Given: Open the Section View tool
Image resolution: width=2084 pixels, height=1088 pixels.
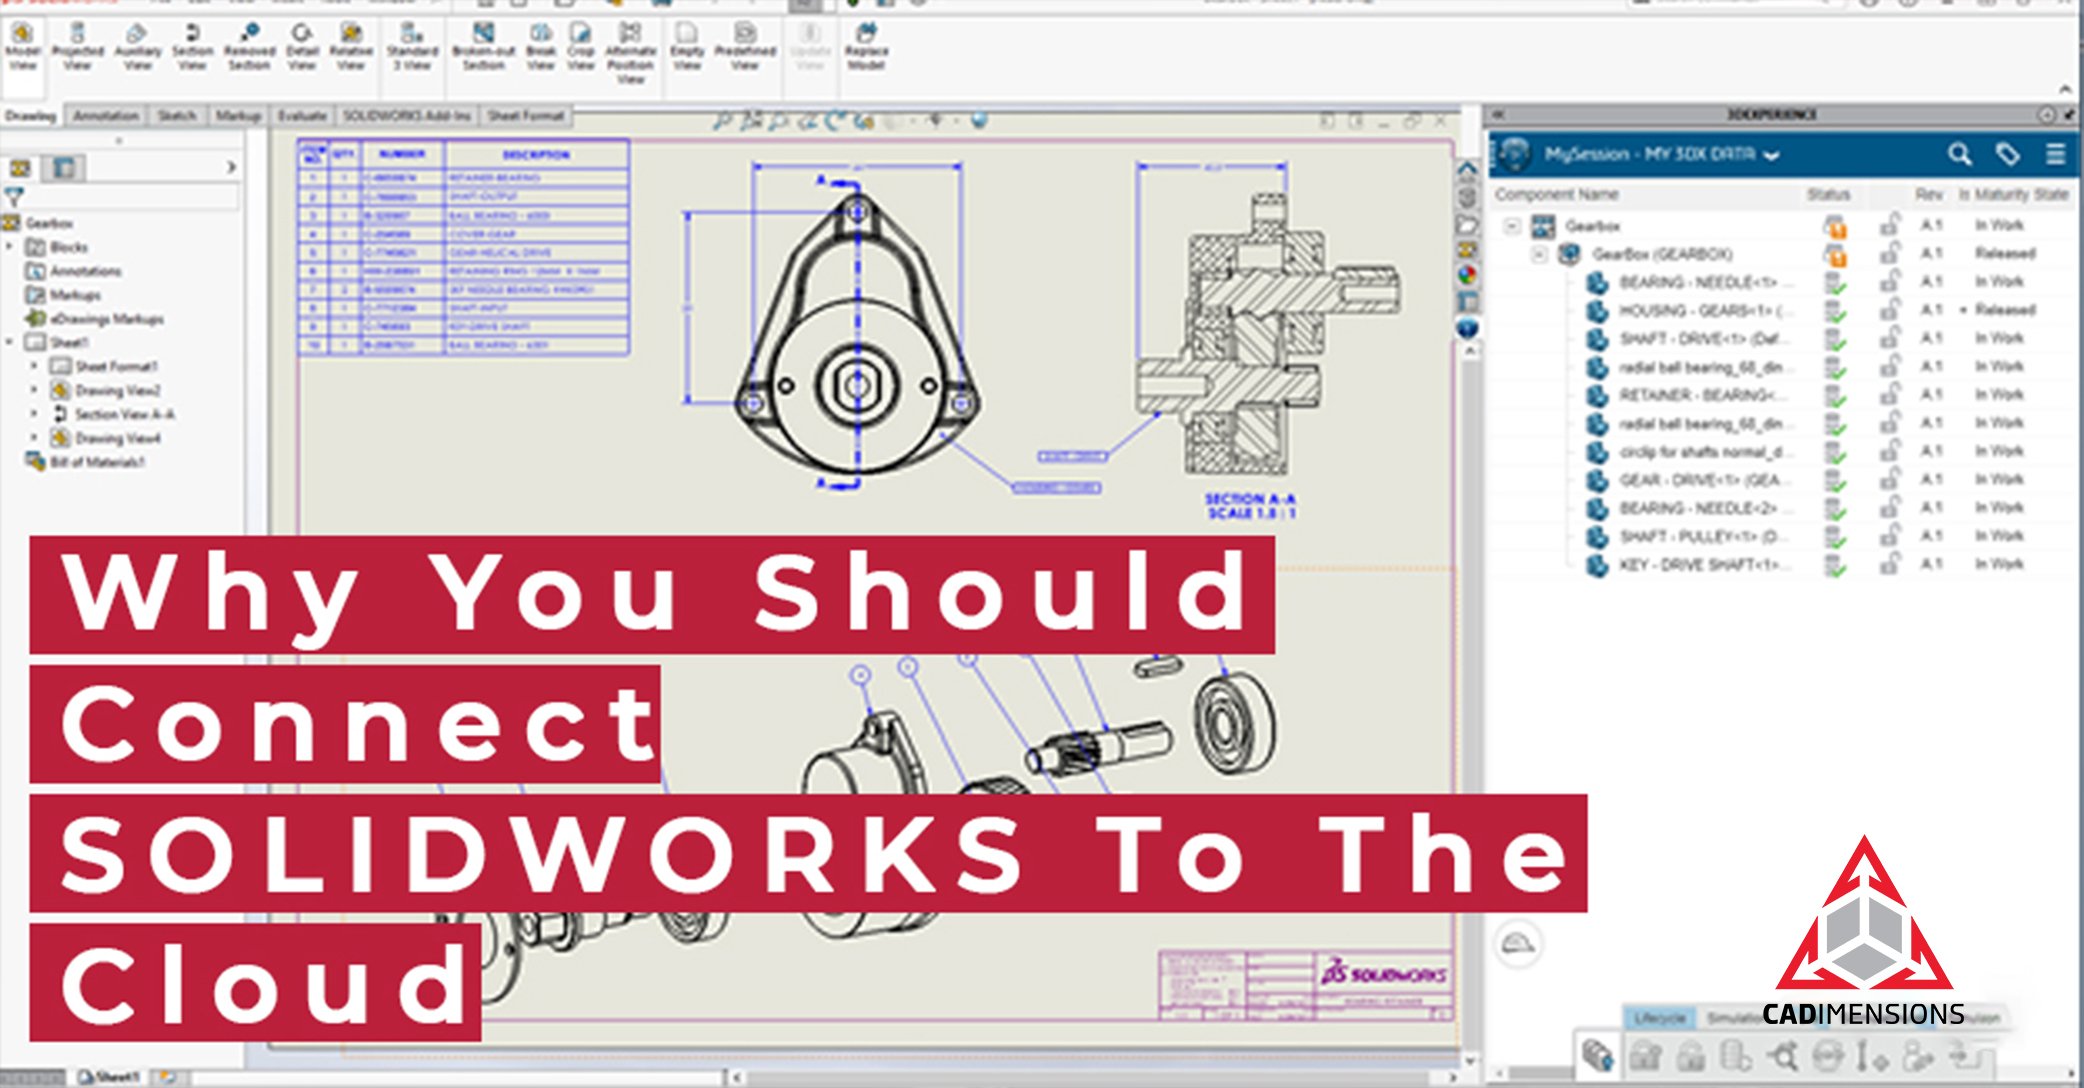Looking at the screenshot, I should [193, 50].
